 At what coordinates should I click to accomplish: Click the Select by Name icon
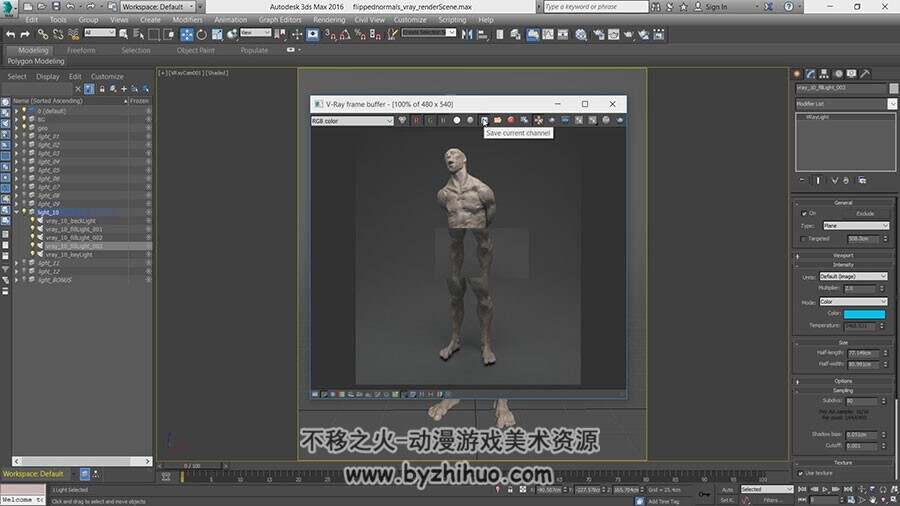coord(138,34)
